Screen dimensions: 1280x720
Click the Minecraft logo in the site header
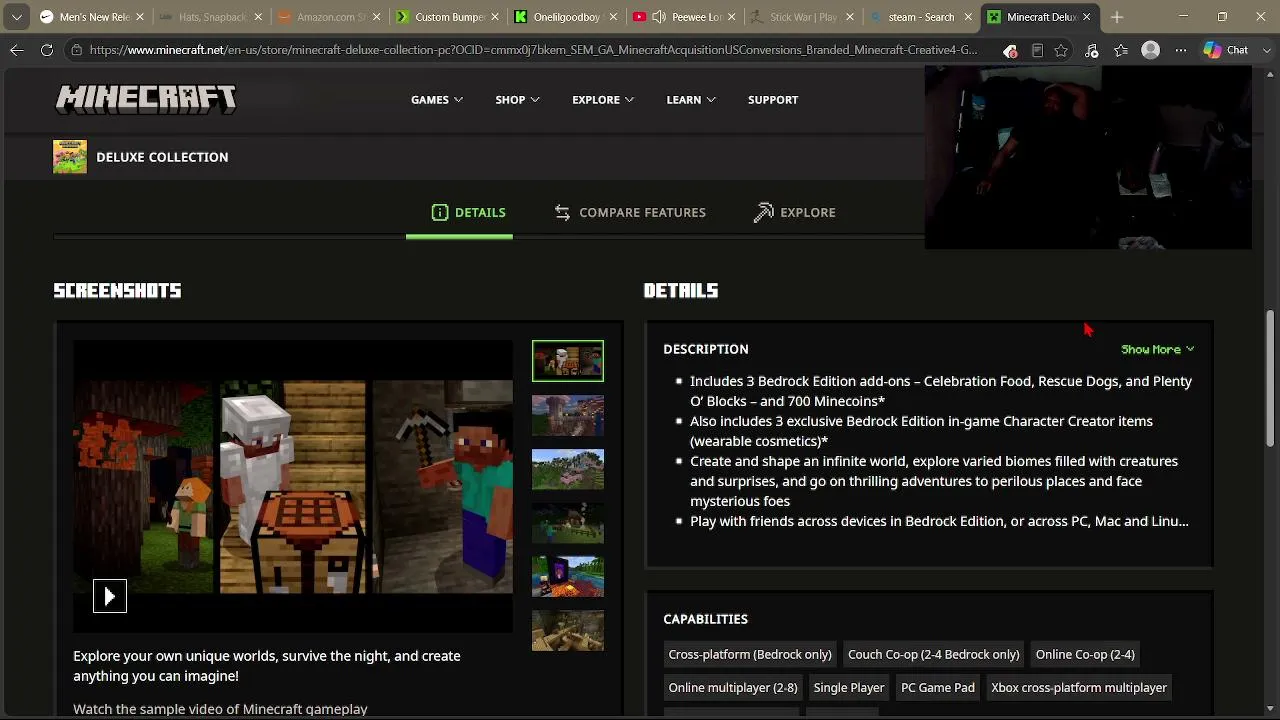point(146,99)
